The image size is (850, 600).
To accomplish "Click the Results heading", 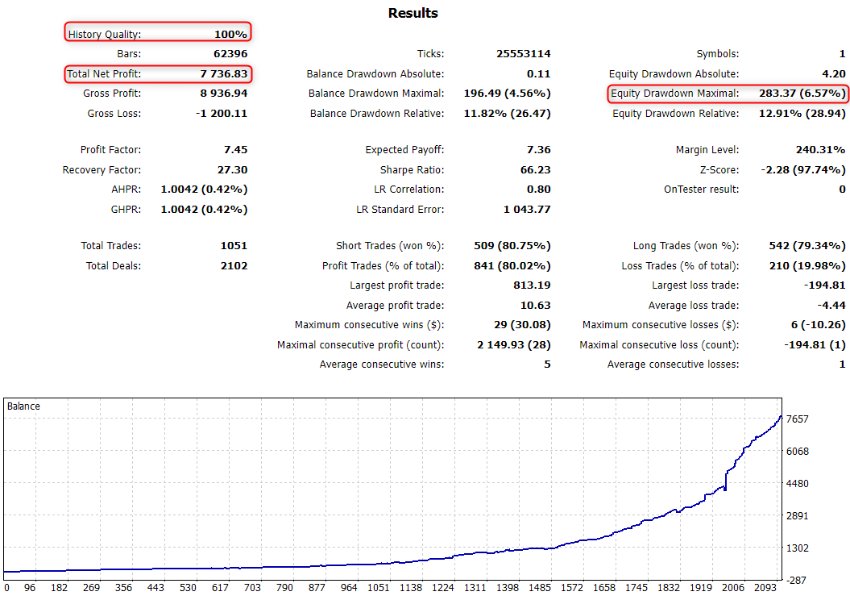I will point(412,13).
